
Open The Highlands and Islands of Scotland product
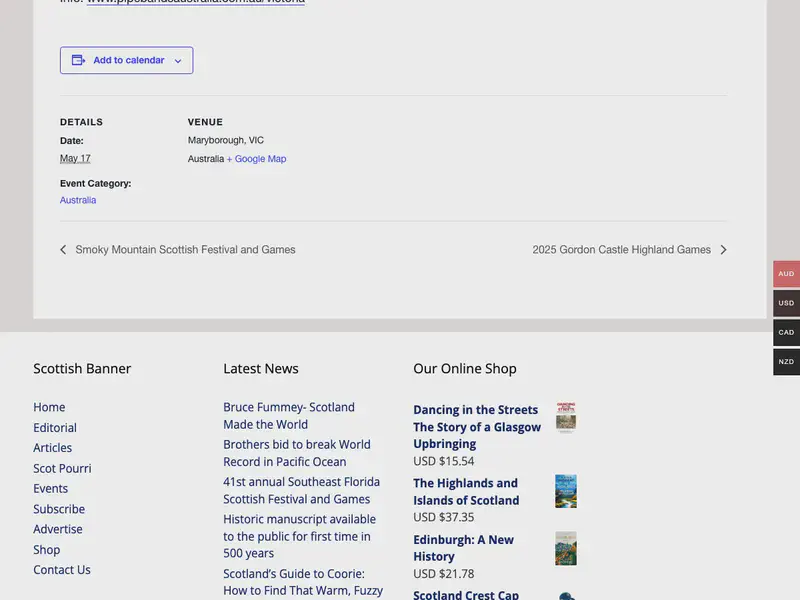click(x=466, y=492)
